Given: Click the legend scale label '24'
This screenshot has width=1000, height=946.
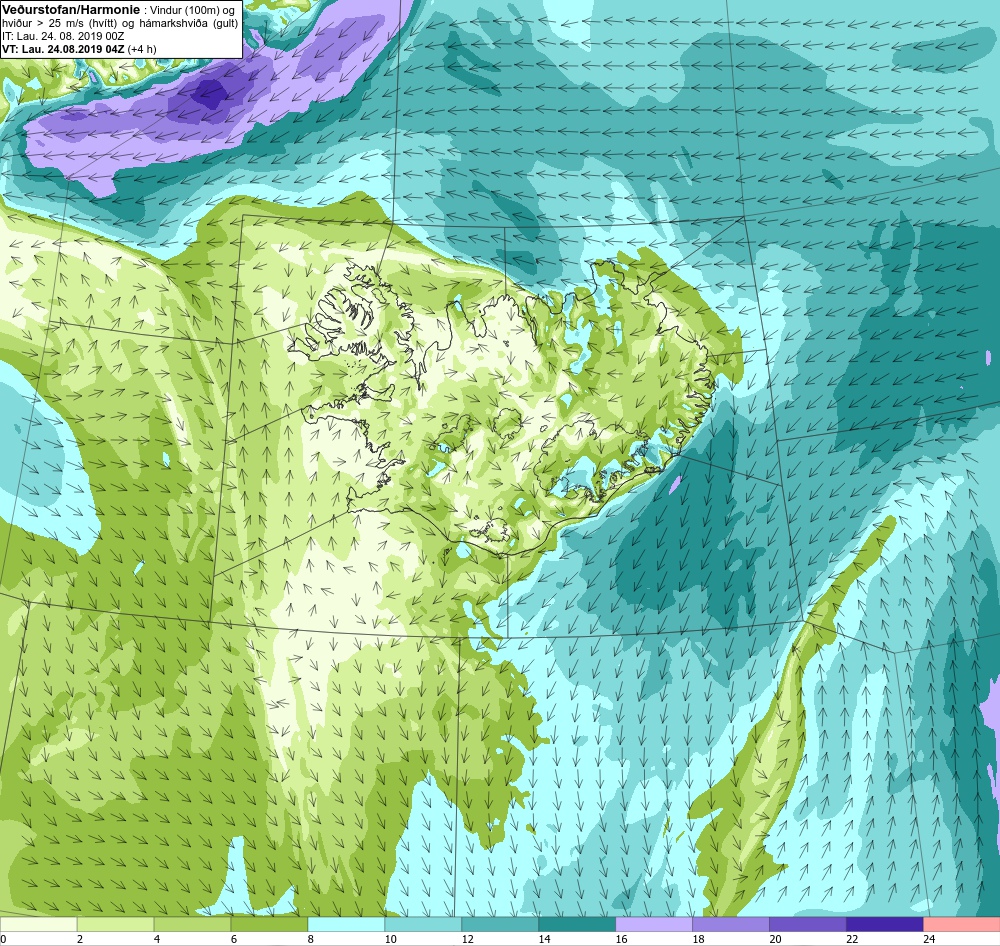Looking at the screenshot, I should click(929, 939).
